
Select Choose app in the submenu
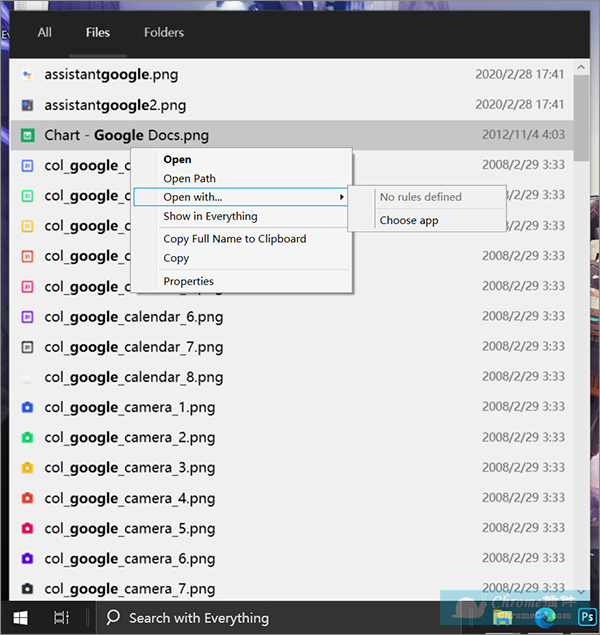tap(409, 220)
